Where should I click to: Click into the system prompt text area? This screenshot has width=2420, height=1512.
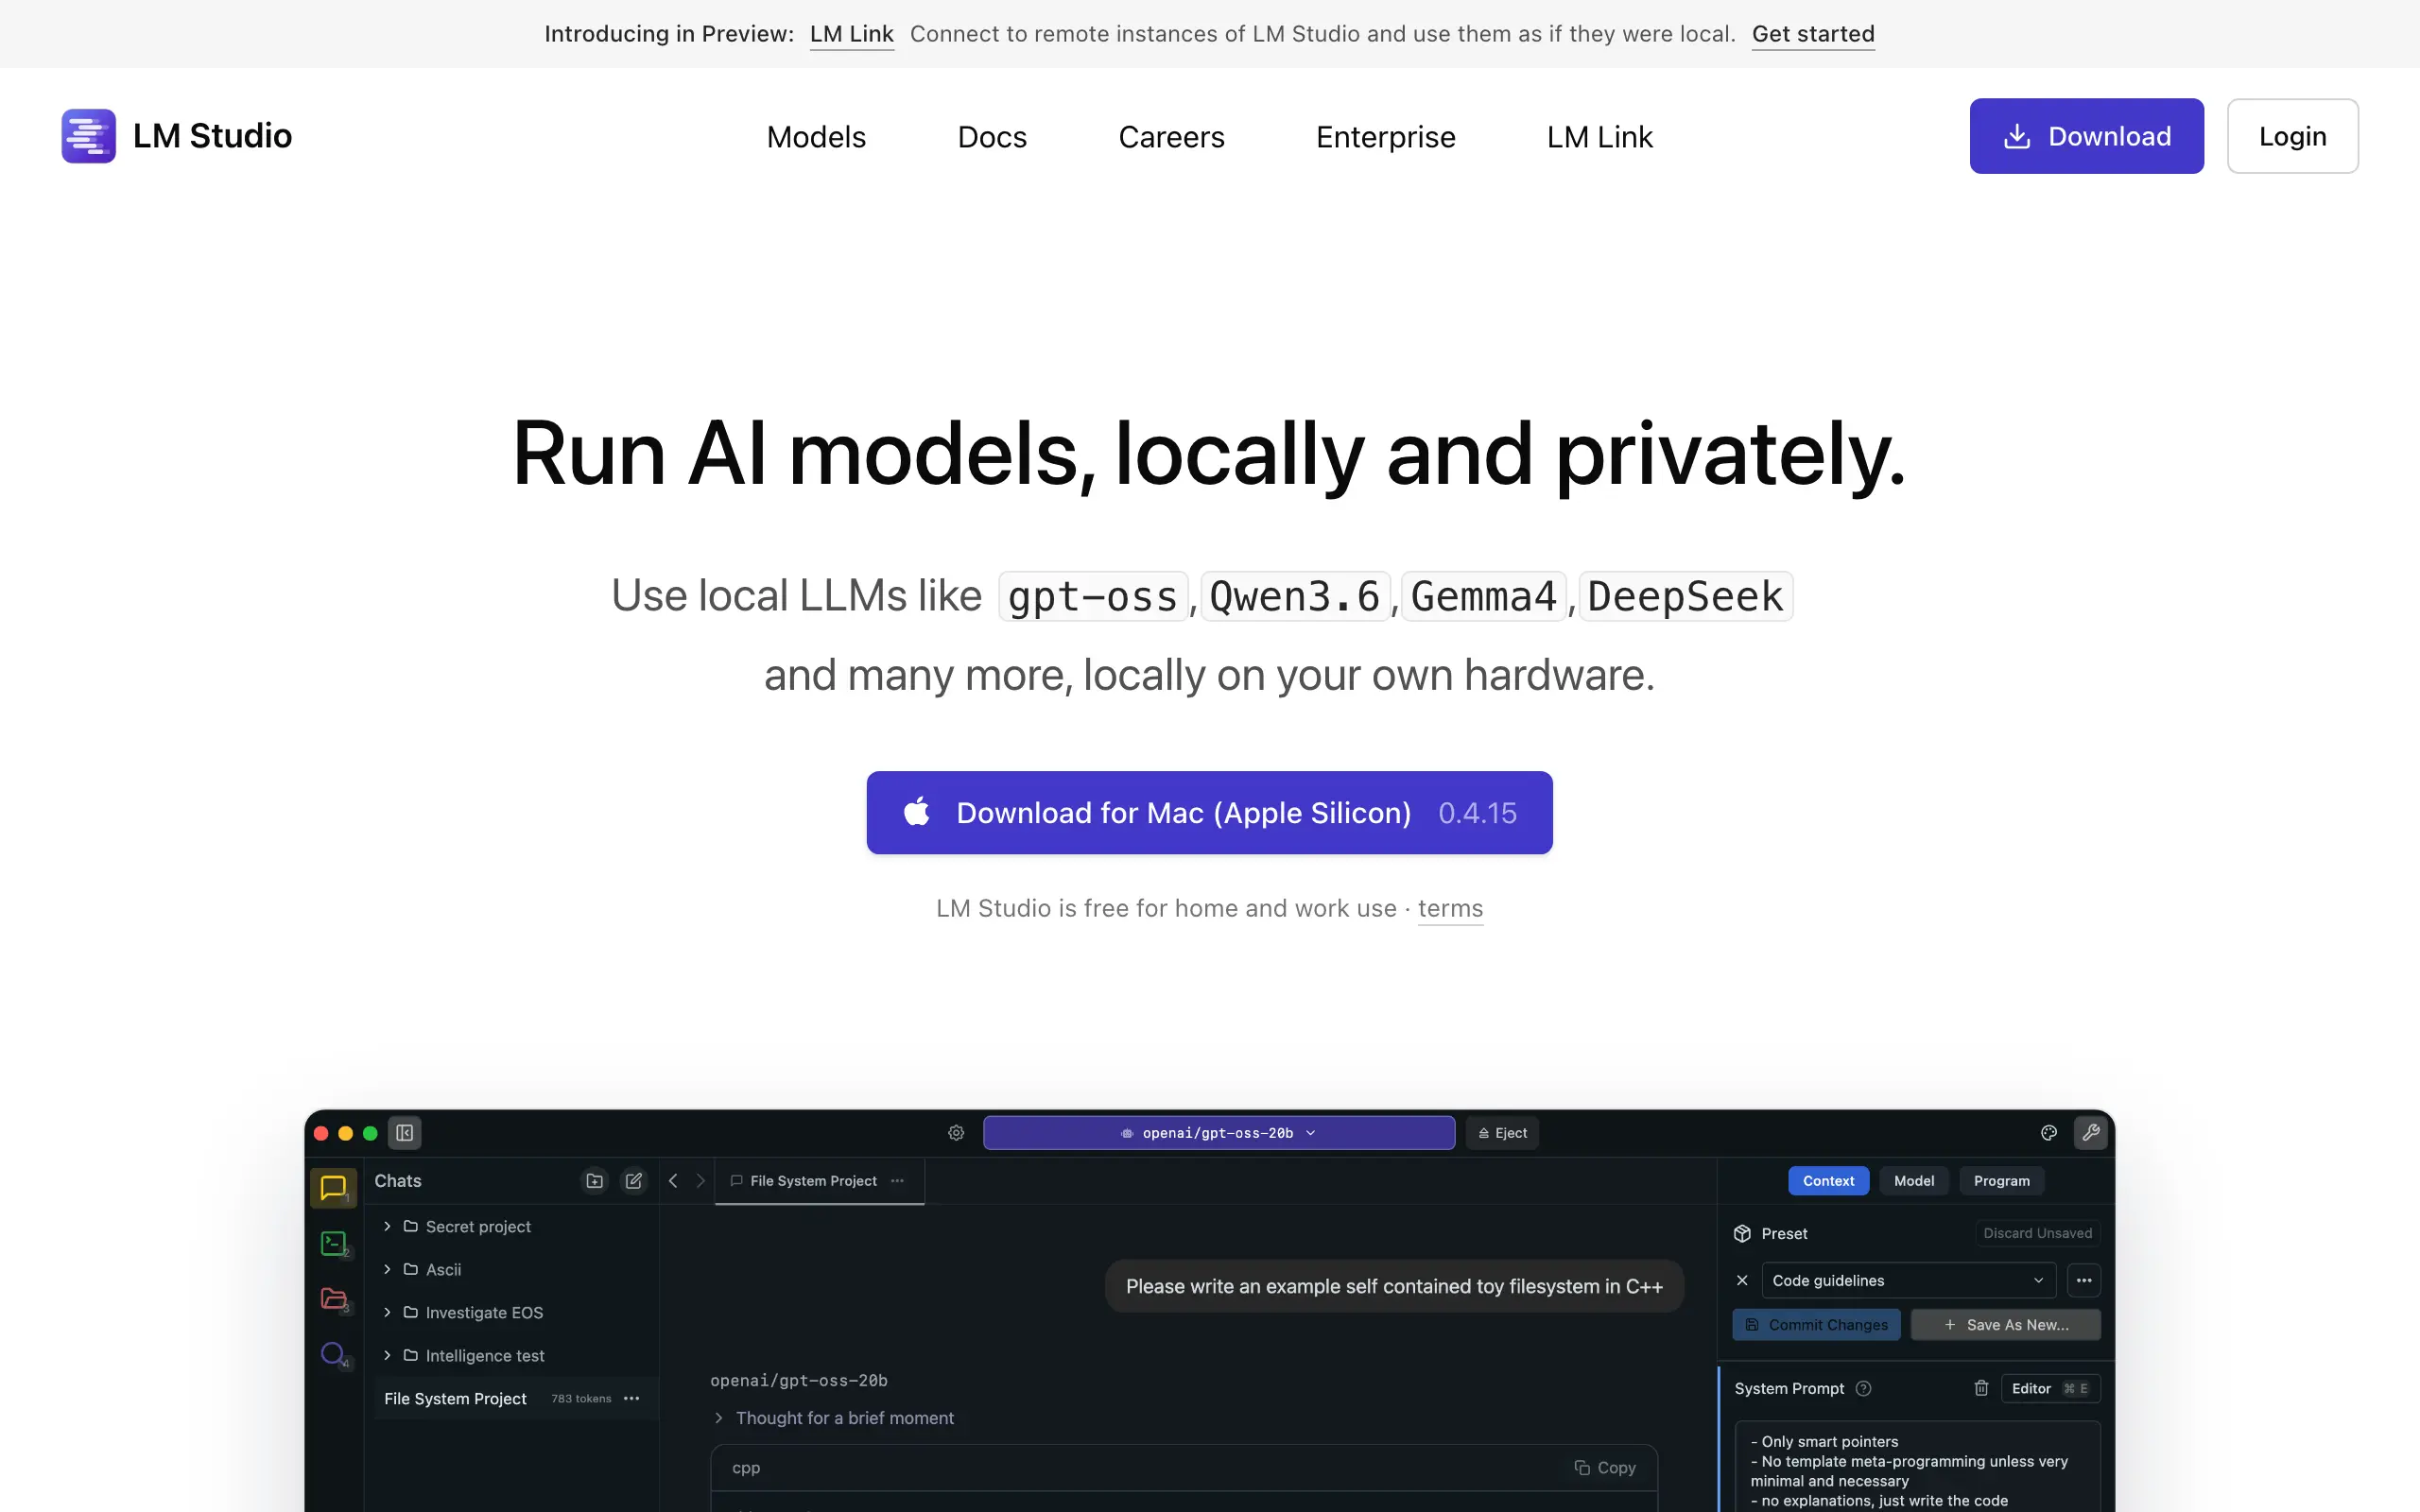[x=1917, y=1466]
